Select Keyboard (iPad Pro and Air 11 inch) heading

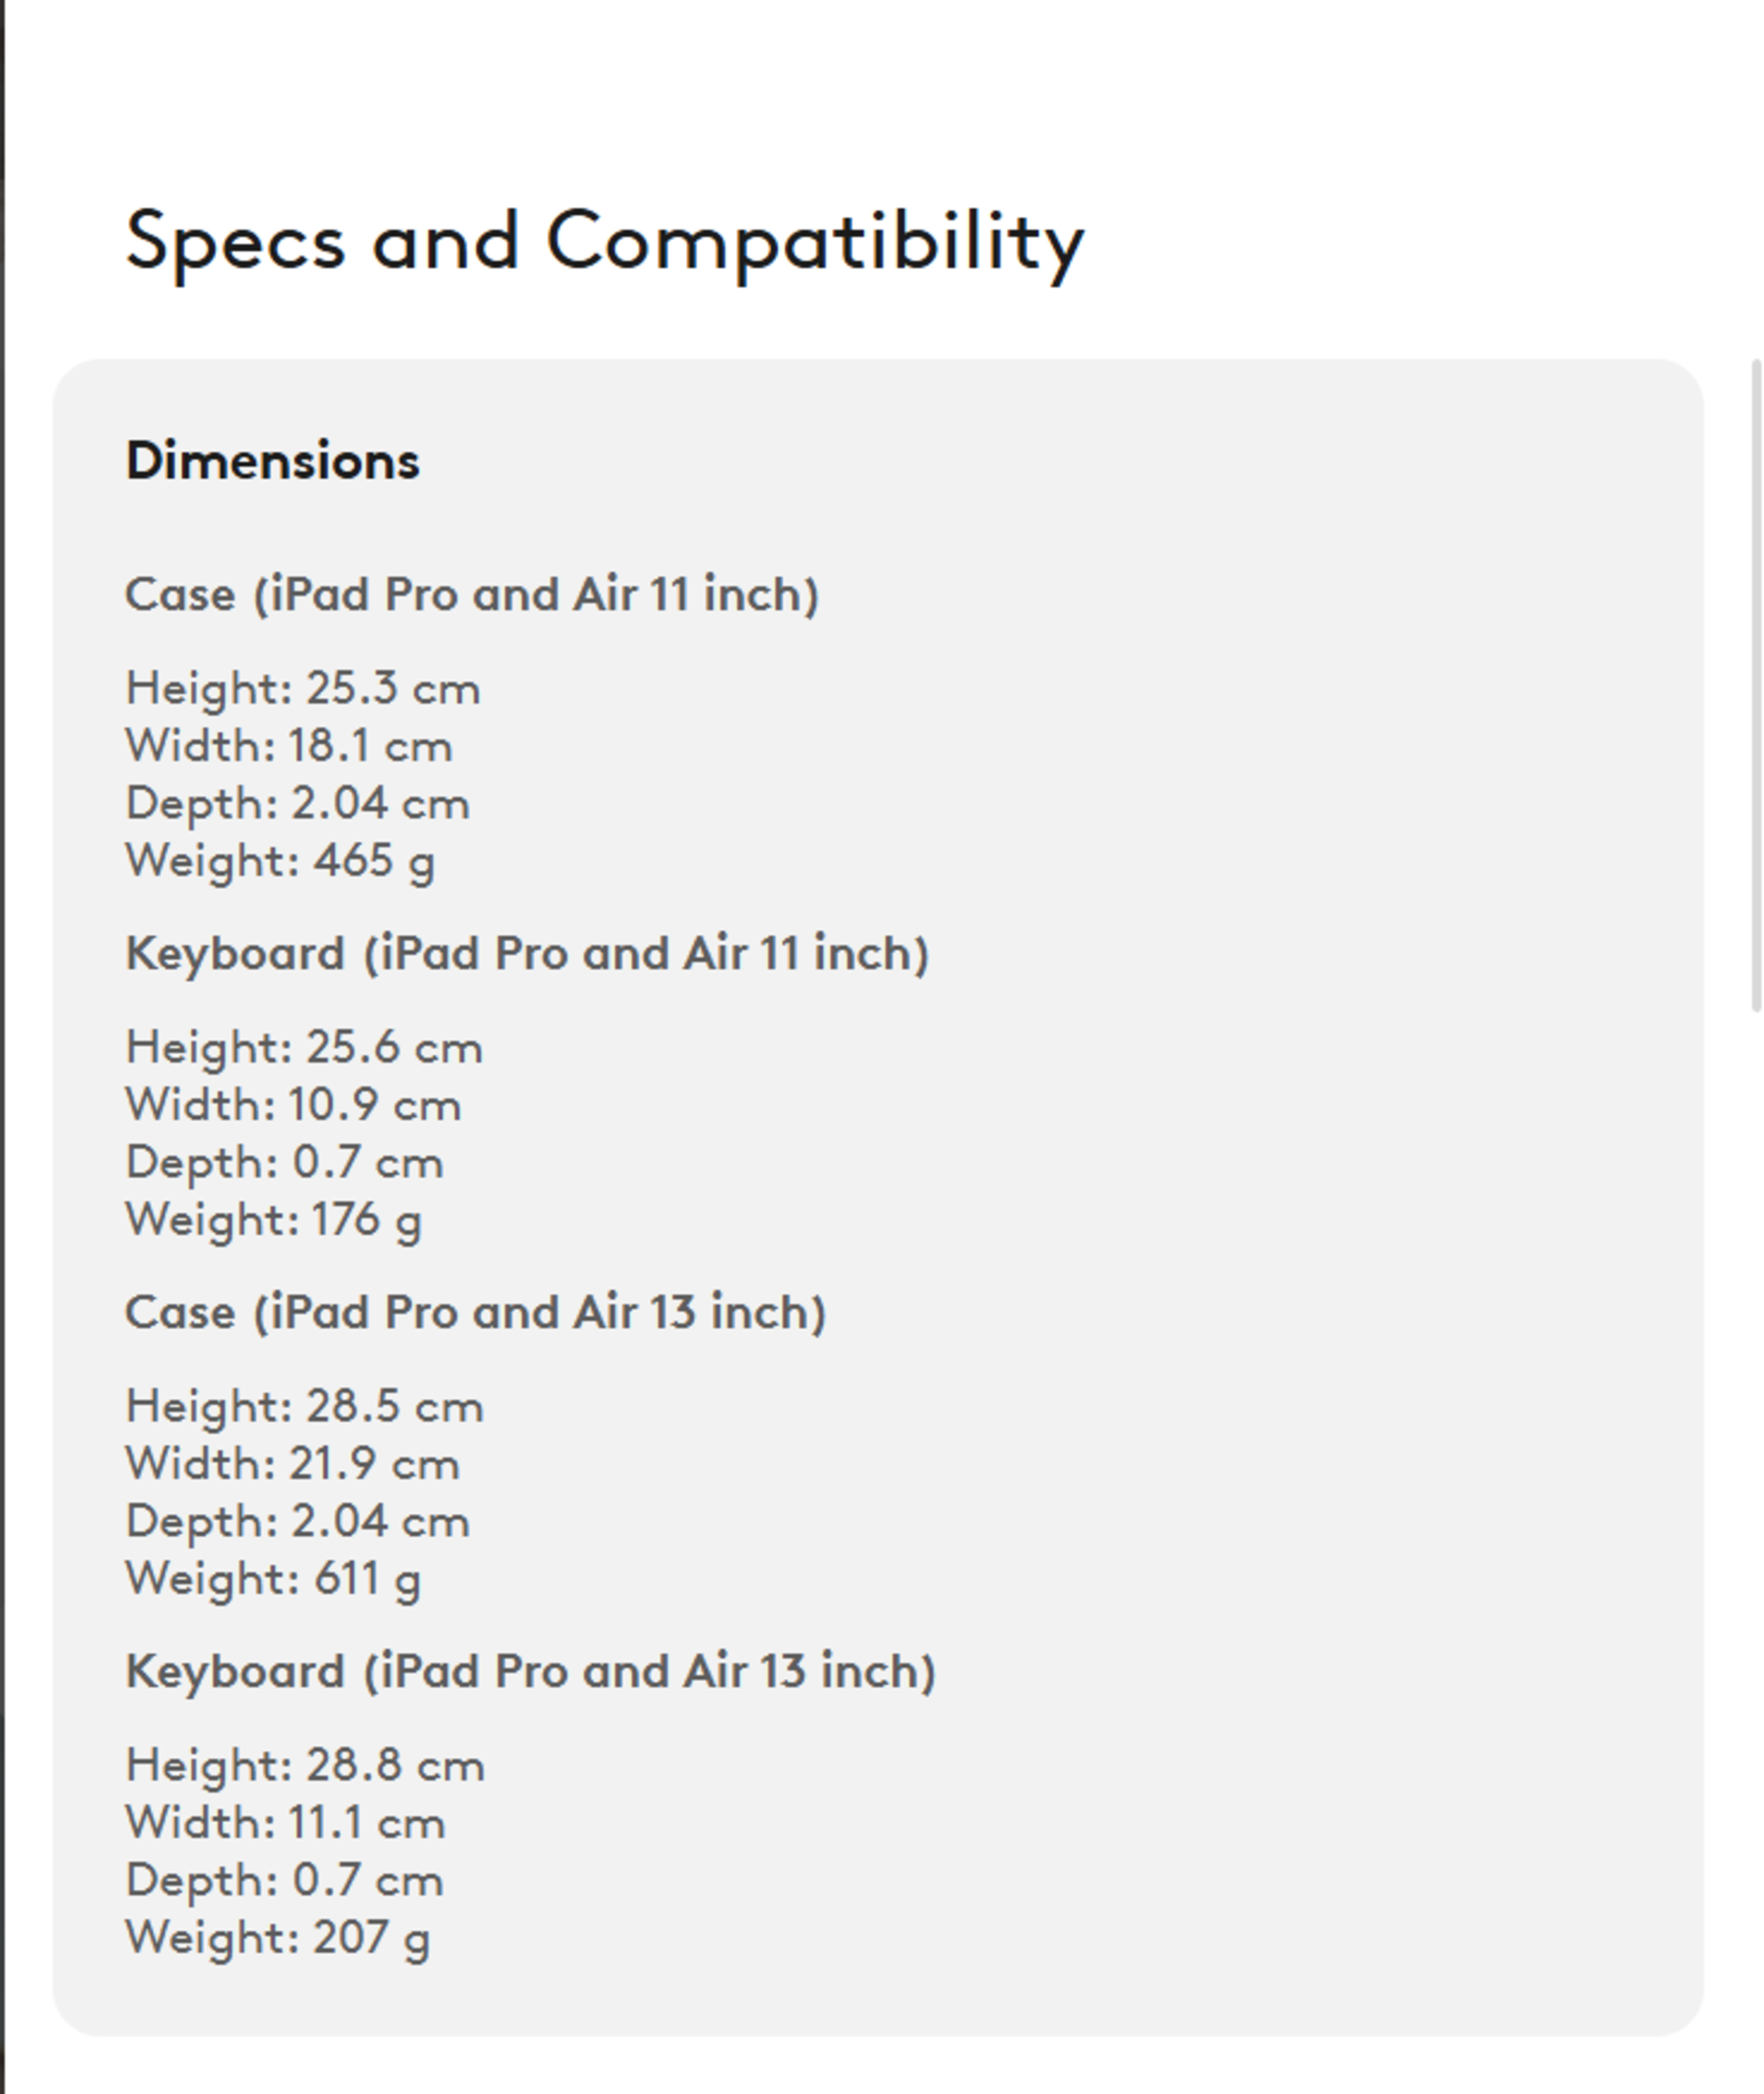coord(526,953)
